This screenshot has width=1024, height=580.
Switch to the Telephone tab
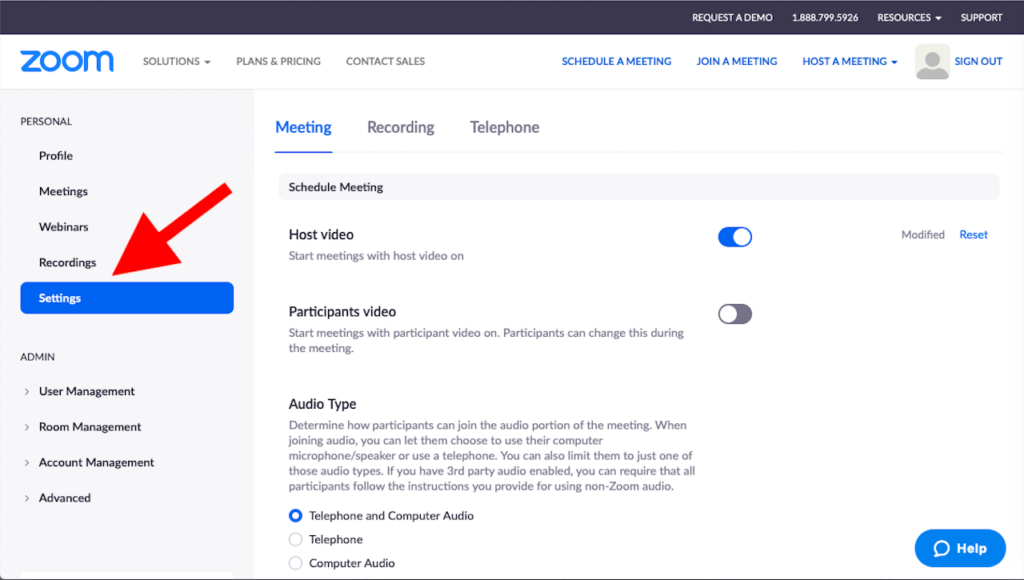(504, 127)
